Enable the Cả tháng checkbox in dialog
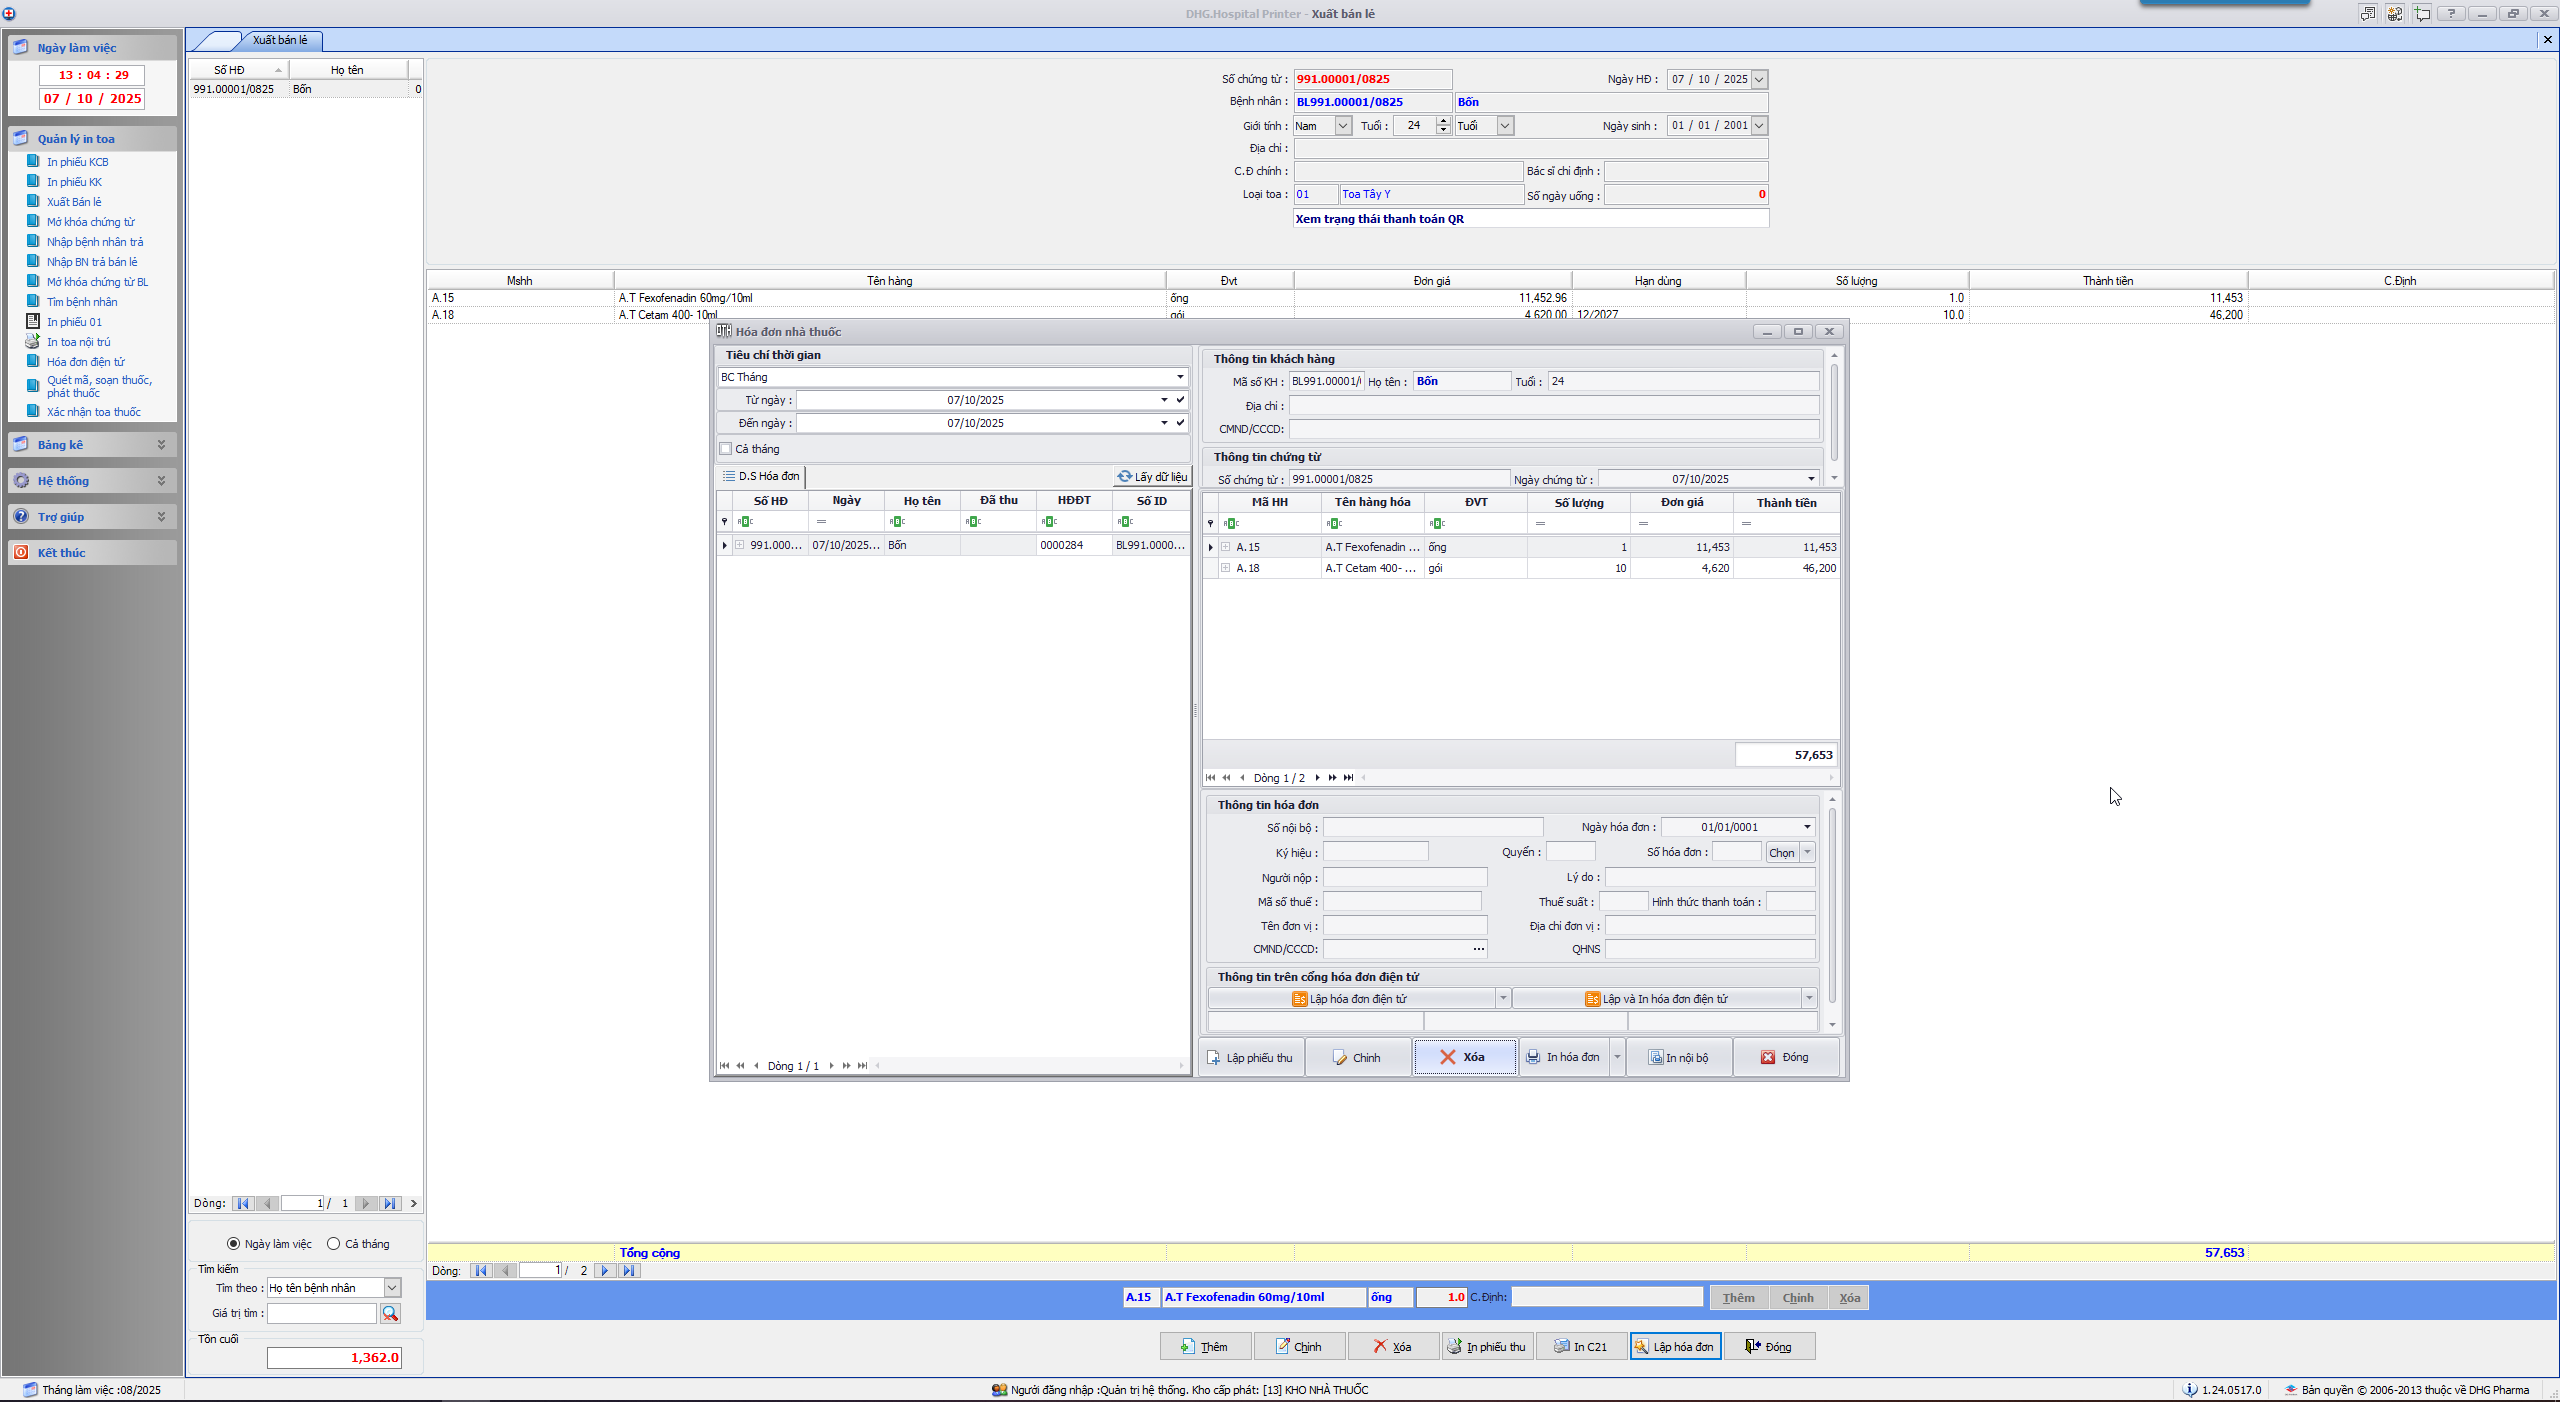Image resolution: width=2560 pixels, height=1402 pixels. [x=726, y=449]
